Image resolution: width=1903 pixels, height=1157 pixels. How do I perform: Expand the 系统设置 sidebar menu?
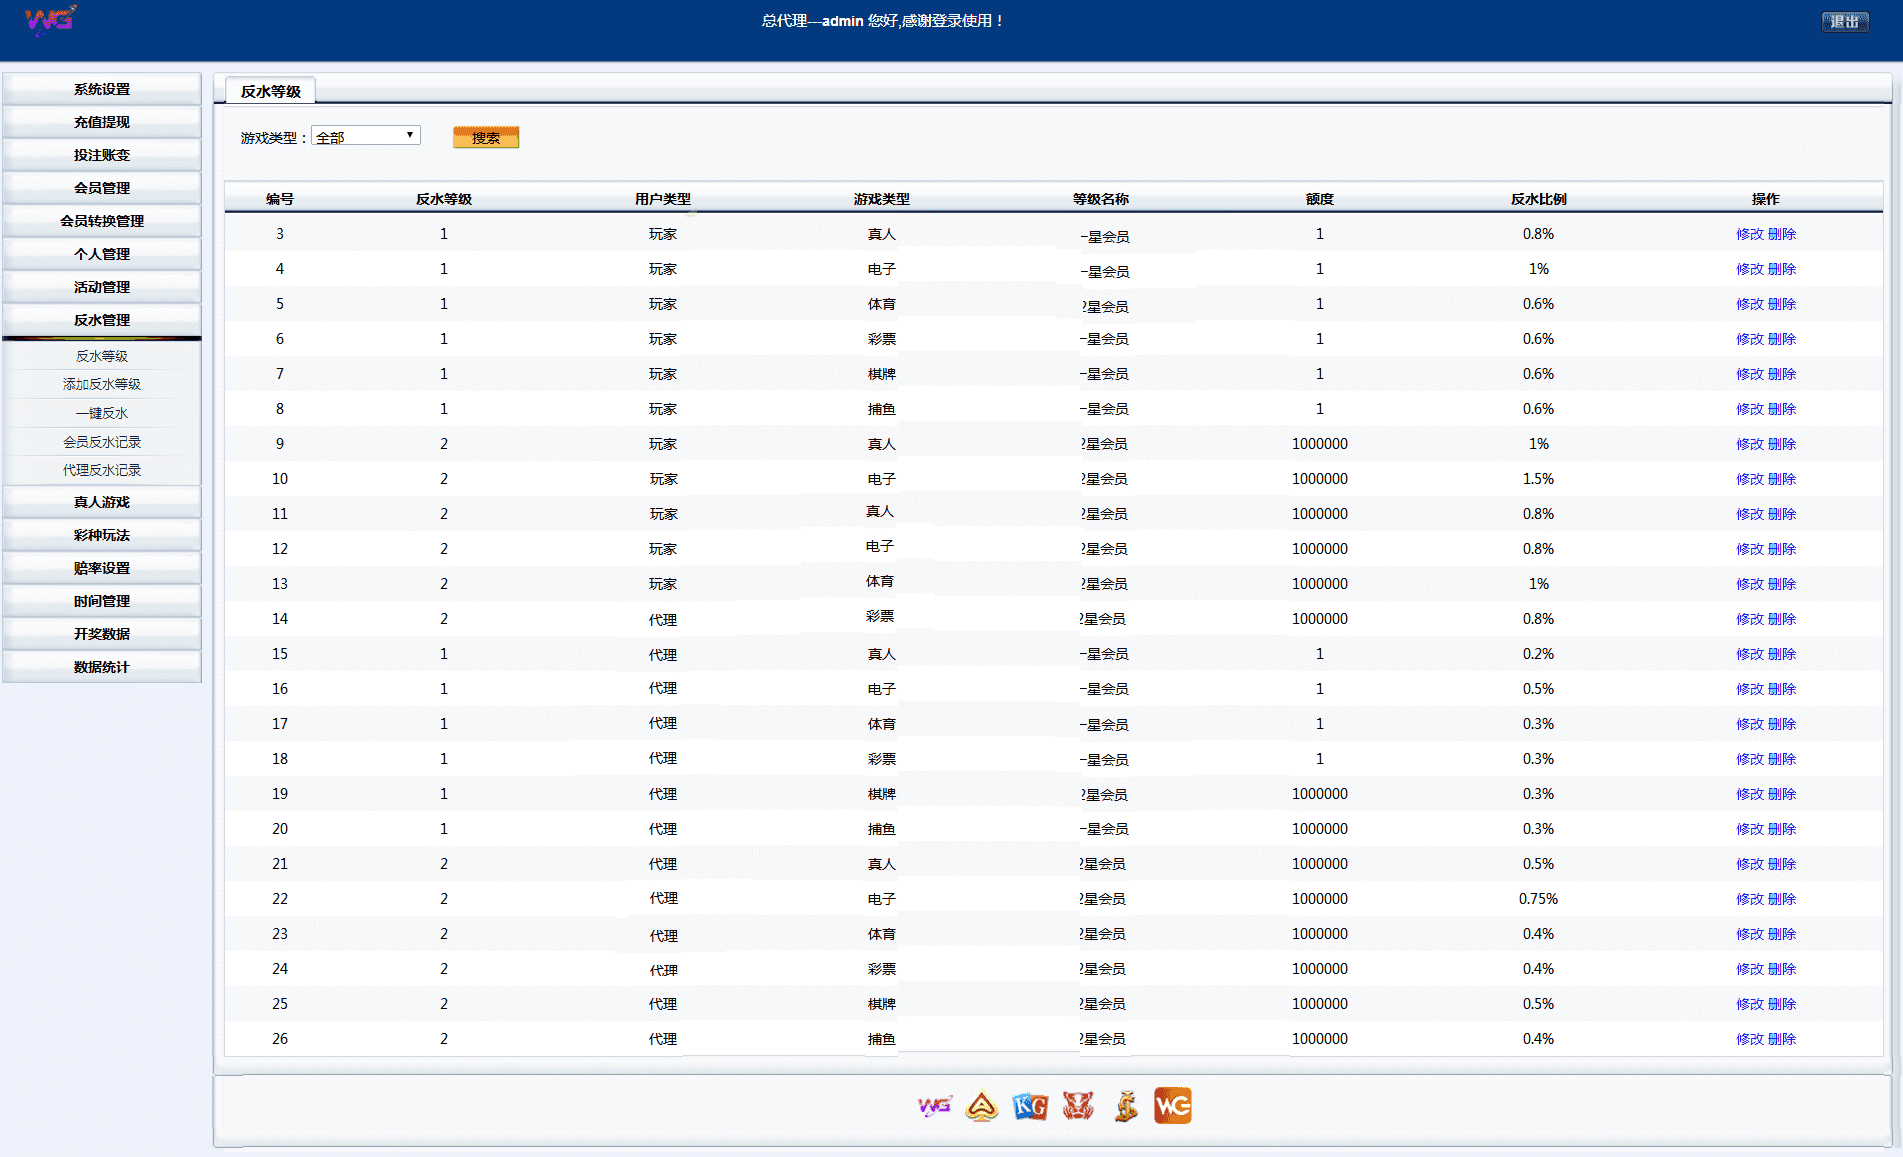(x=102, y=89)
